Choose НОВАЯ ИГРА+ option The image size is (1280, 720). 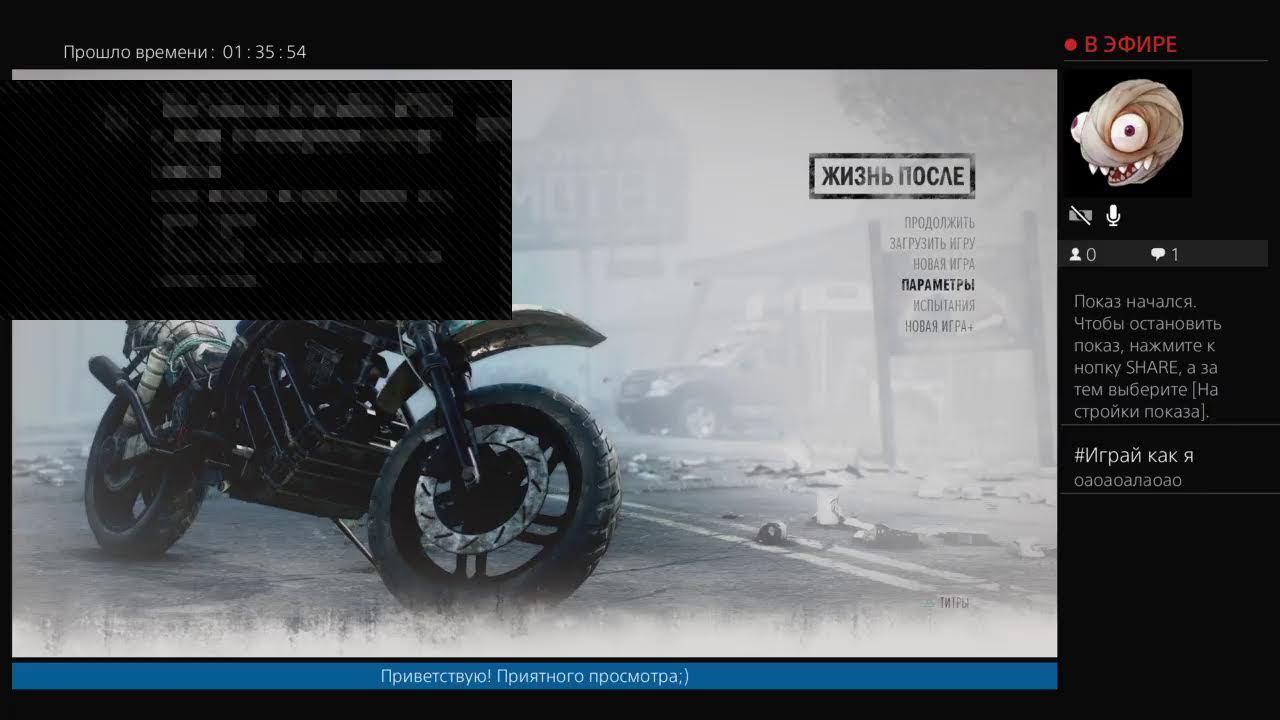pyautogui.click(x=939, y=326)
